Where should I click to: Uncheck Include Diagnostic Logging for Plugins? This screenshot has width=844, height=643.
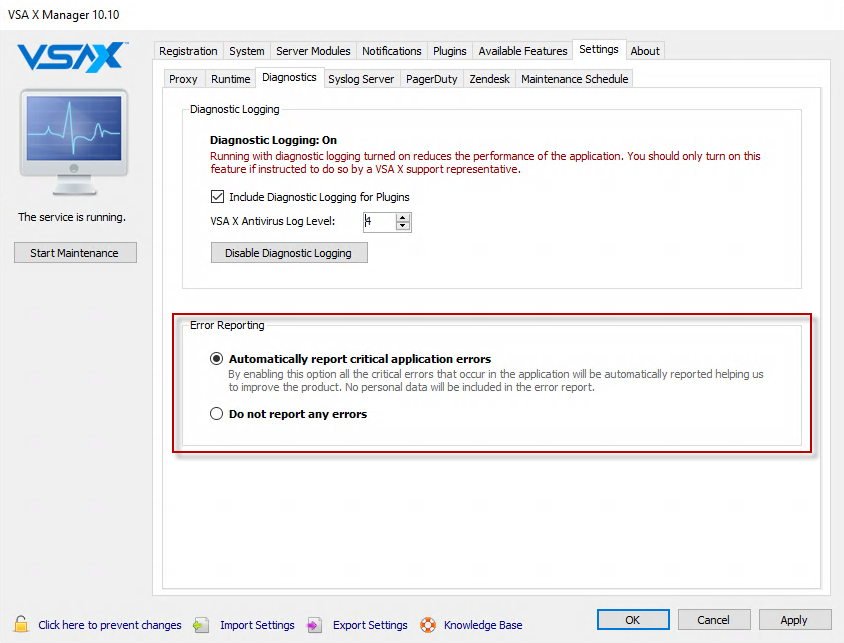pos(217,196)
